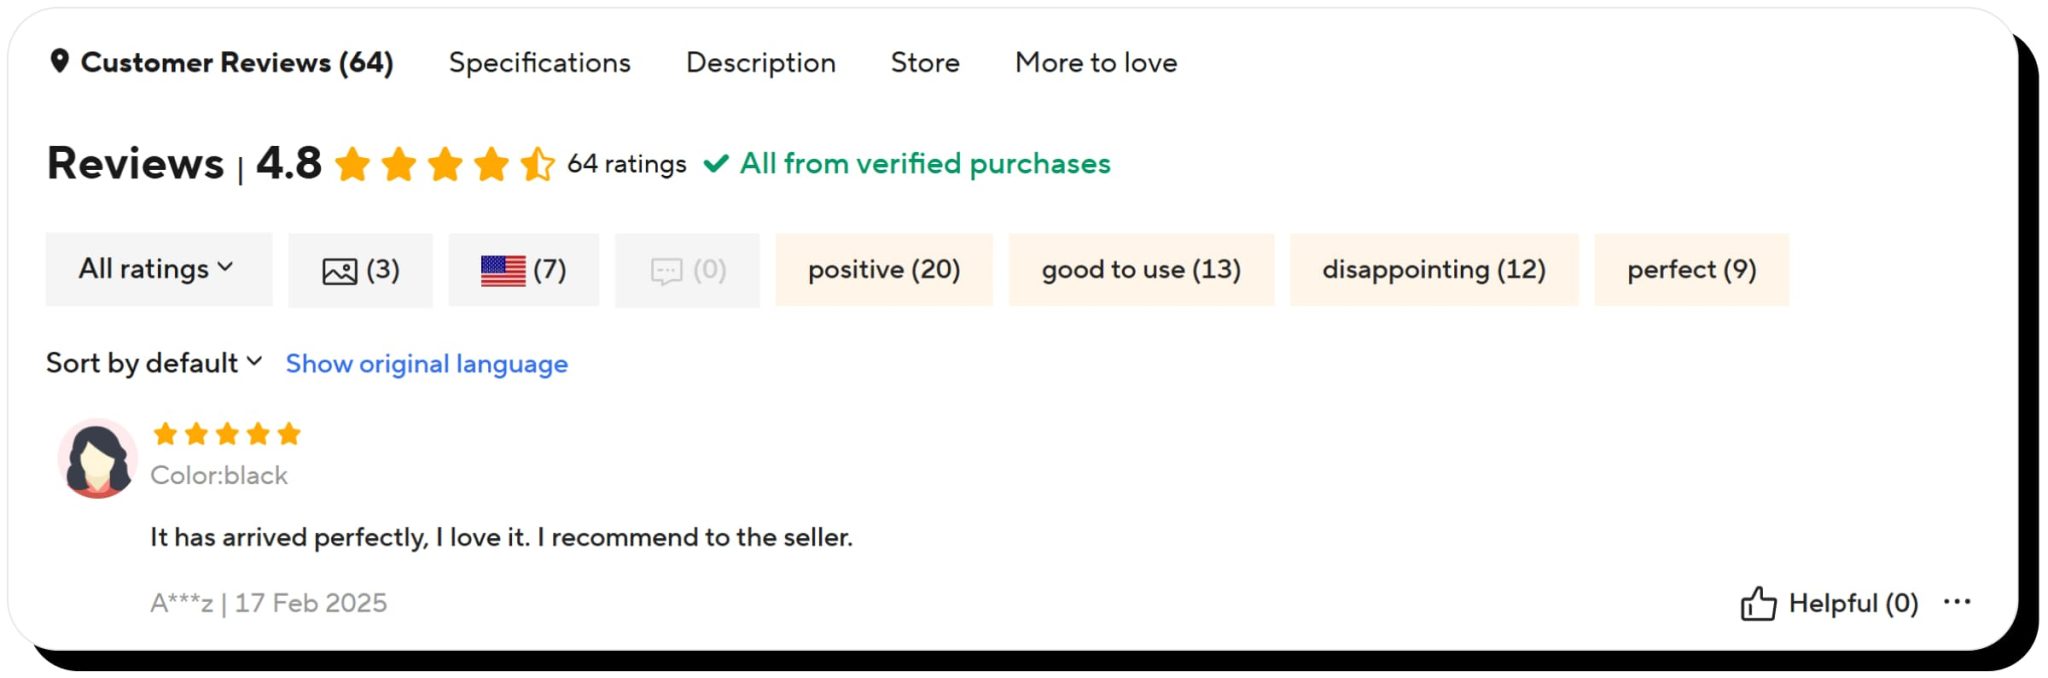The height and width of the screenshot is (678, 2048).
Task: Open the photo reviews filter with image icon
Action: 341,269
